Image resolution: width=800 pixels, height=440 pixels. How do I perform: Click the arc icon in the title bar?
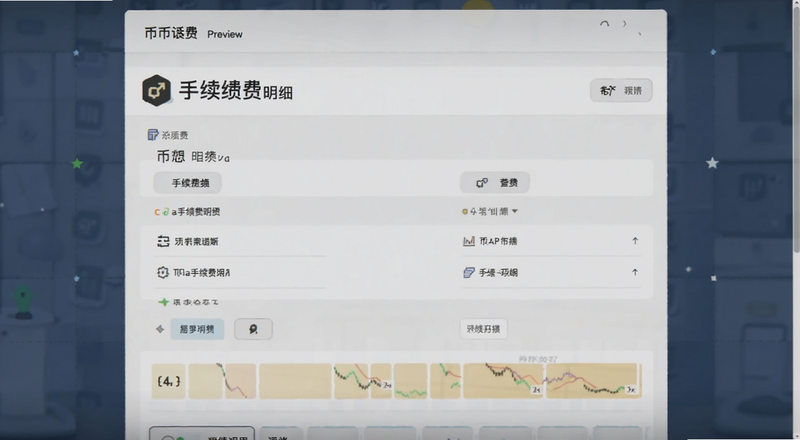pyautogui.click(x=605, y=24)
